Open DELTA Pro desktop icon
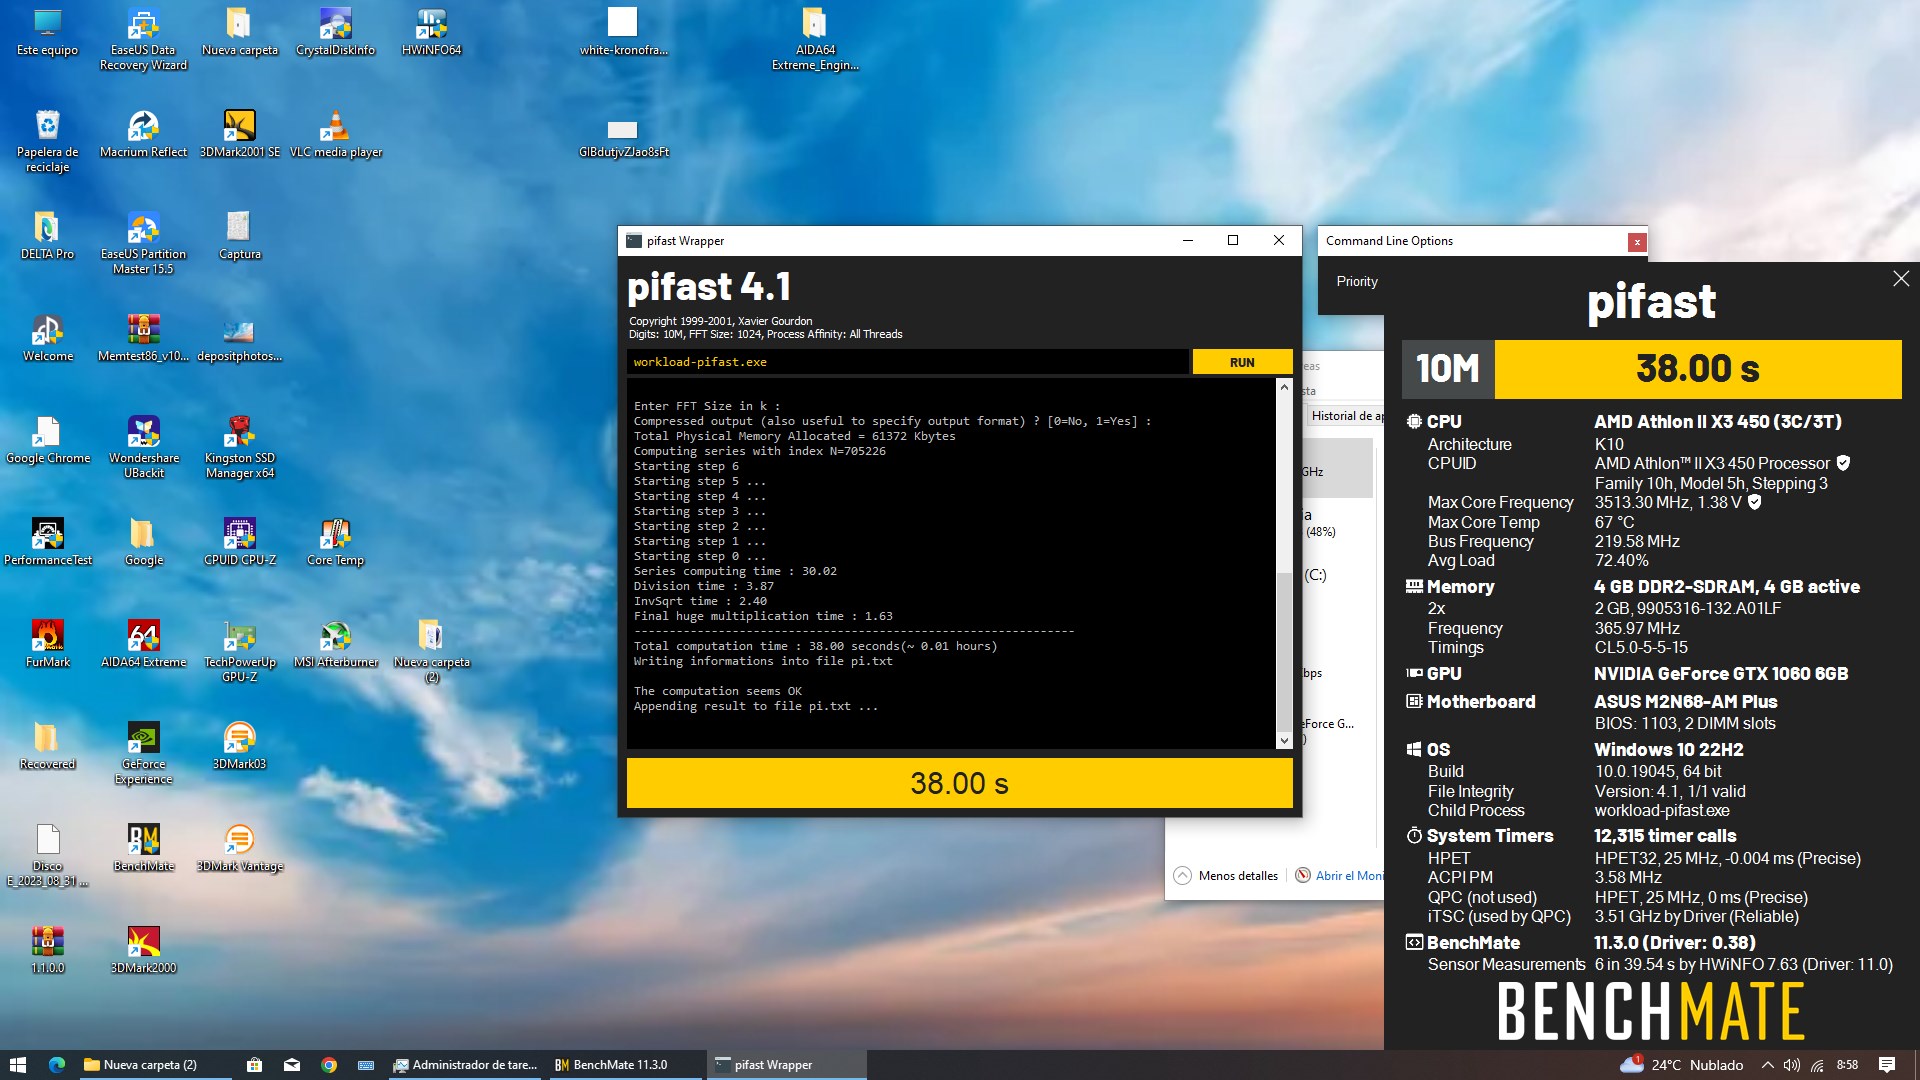This screenshot has width=1920, height=1080. pos(47,236)
